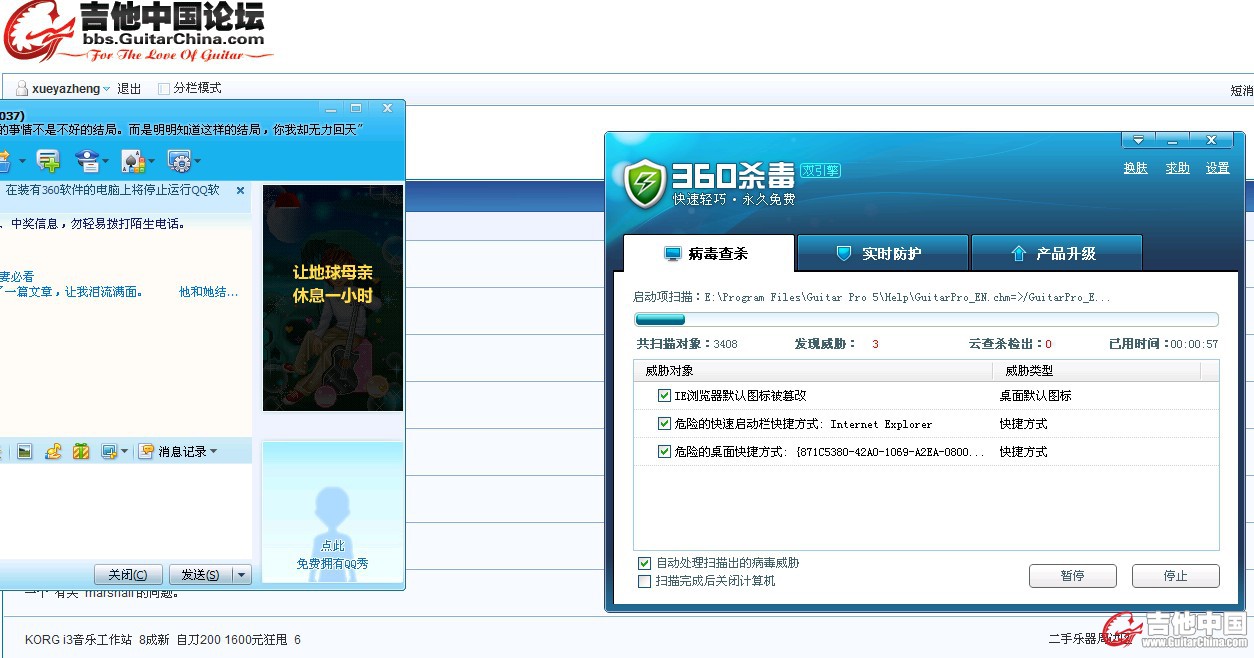Uncheck the IE浏览器默认图标被篡改 threat checkbox
The image size is (1254, 658).
pyautogui.click(x=664, y=396)
